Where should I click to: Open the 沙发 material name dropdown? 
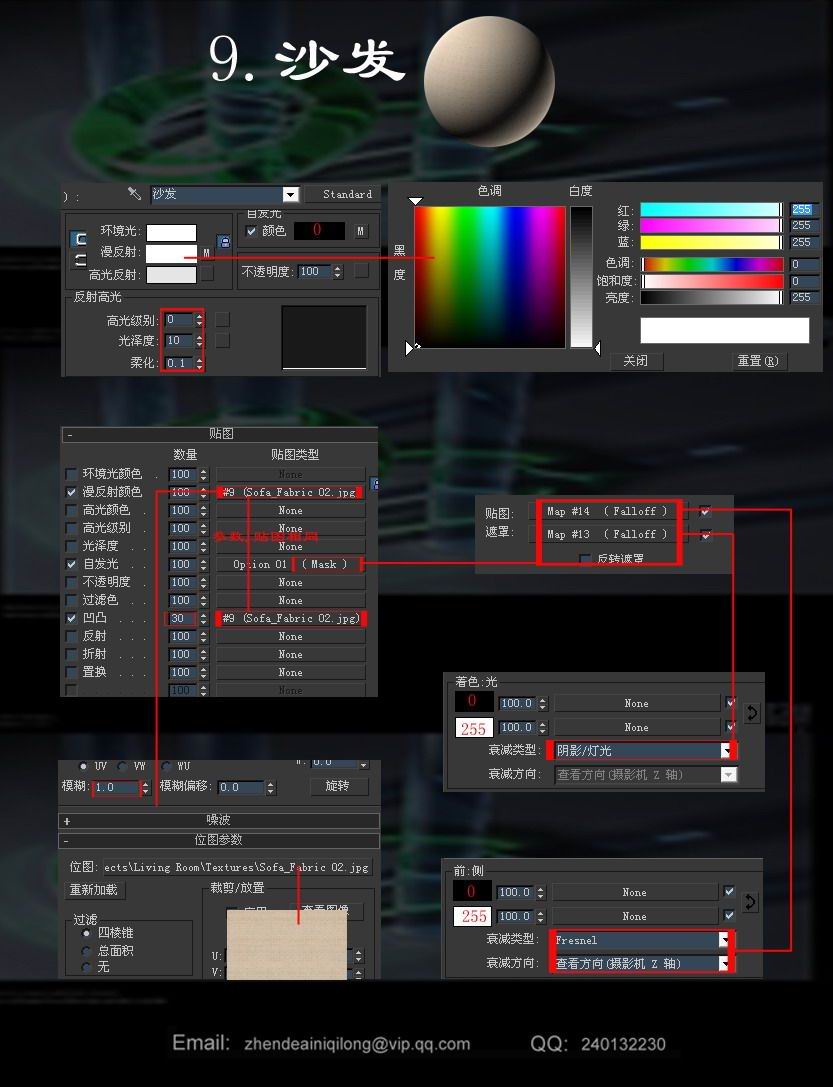pyautogui.click(x=291, y=194)
